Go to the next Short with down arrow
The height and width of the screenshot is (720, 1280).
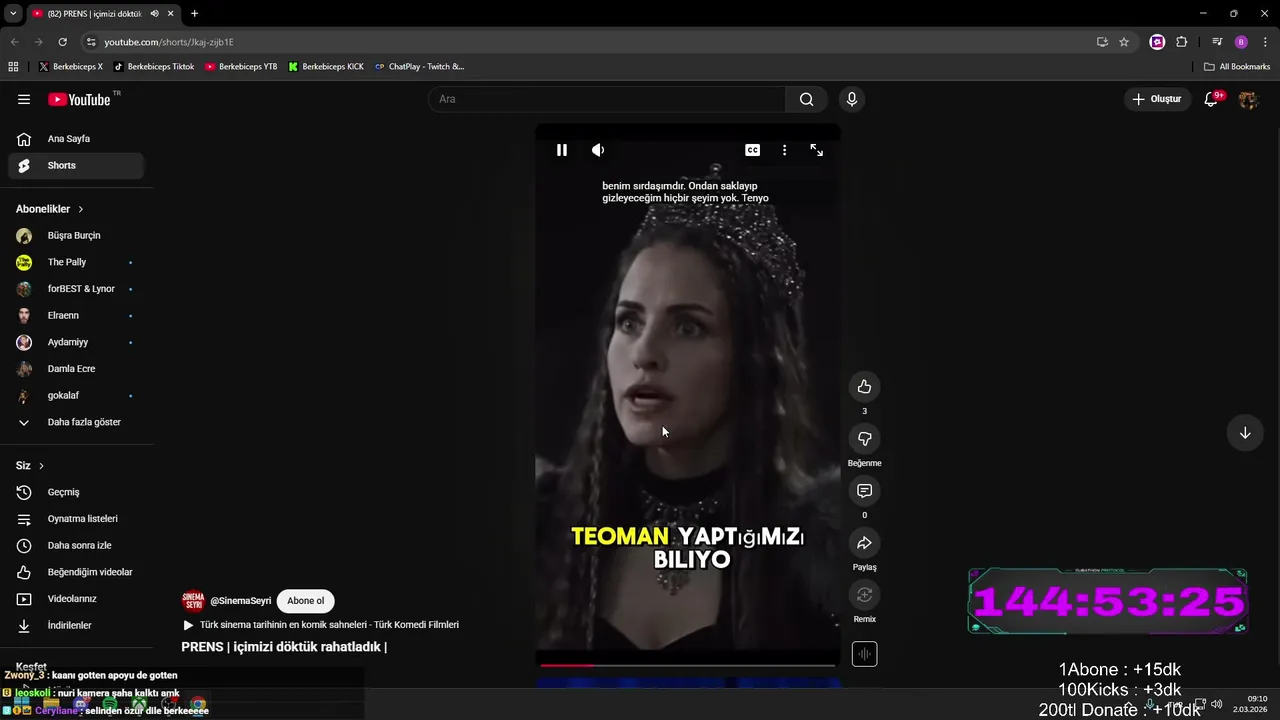point(1245,433)
